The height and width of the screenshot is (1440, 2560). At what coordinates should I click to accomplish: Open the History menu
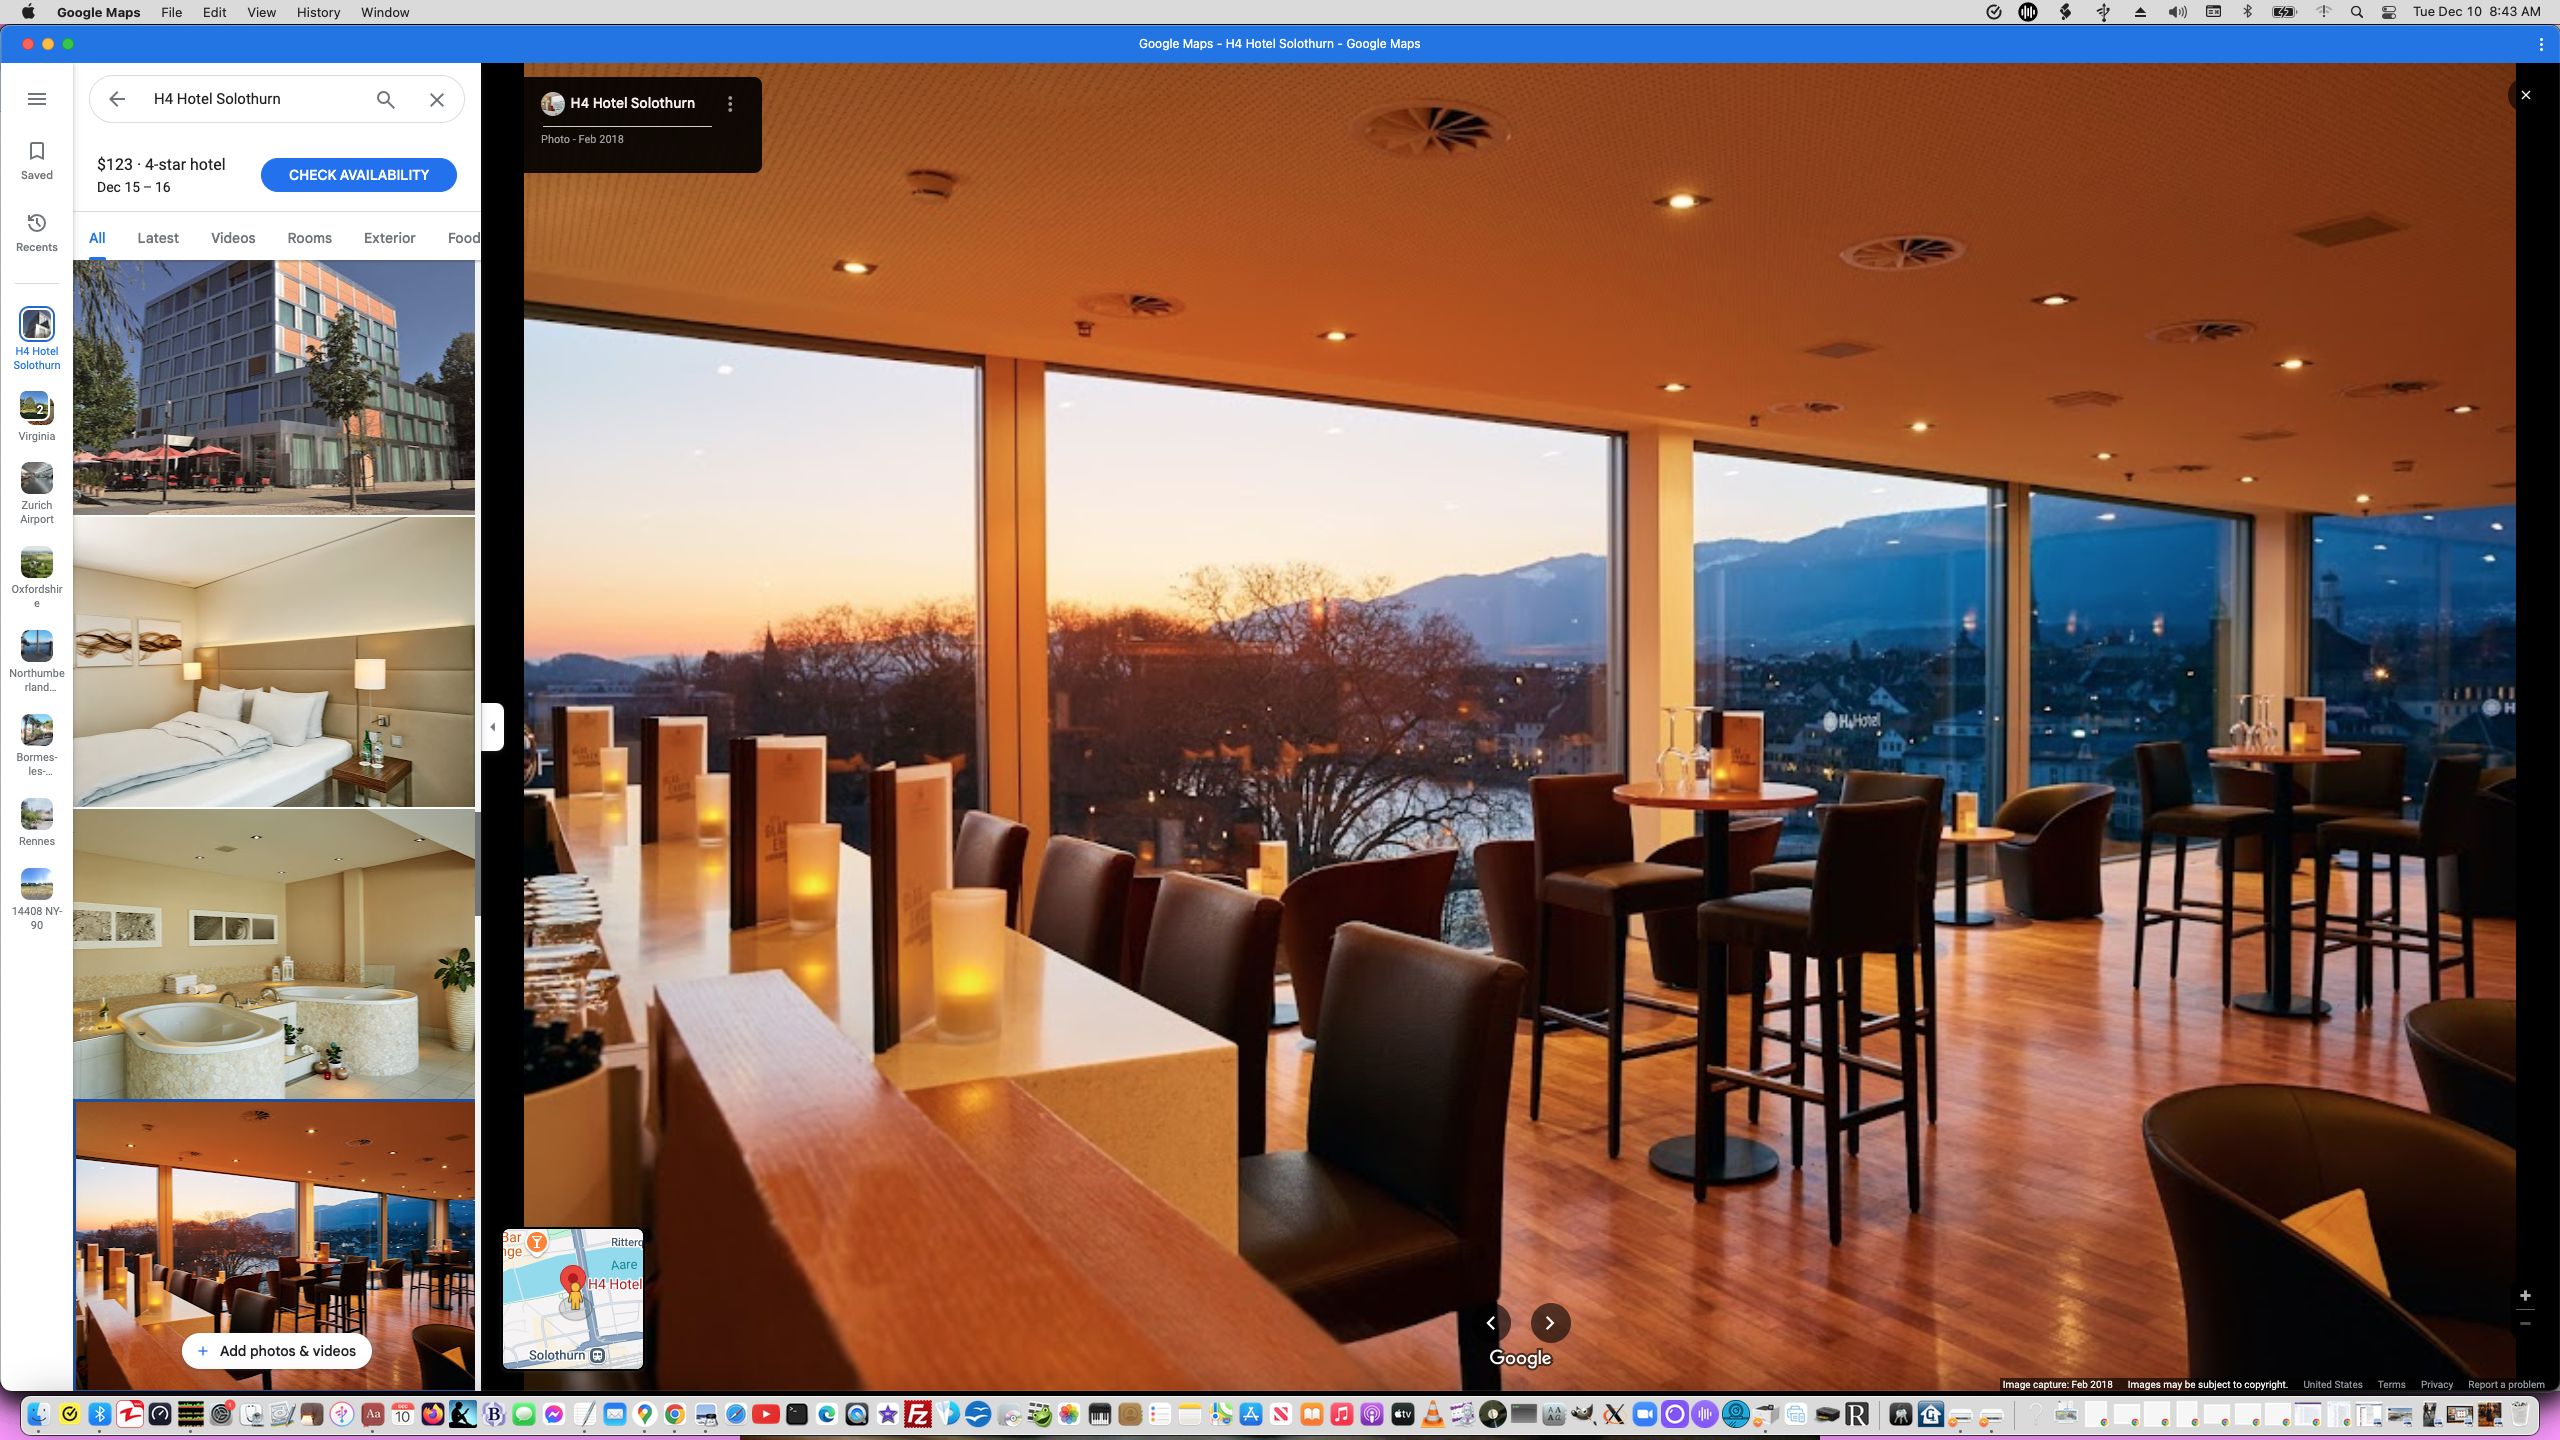(x=318, y=12)
